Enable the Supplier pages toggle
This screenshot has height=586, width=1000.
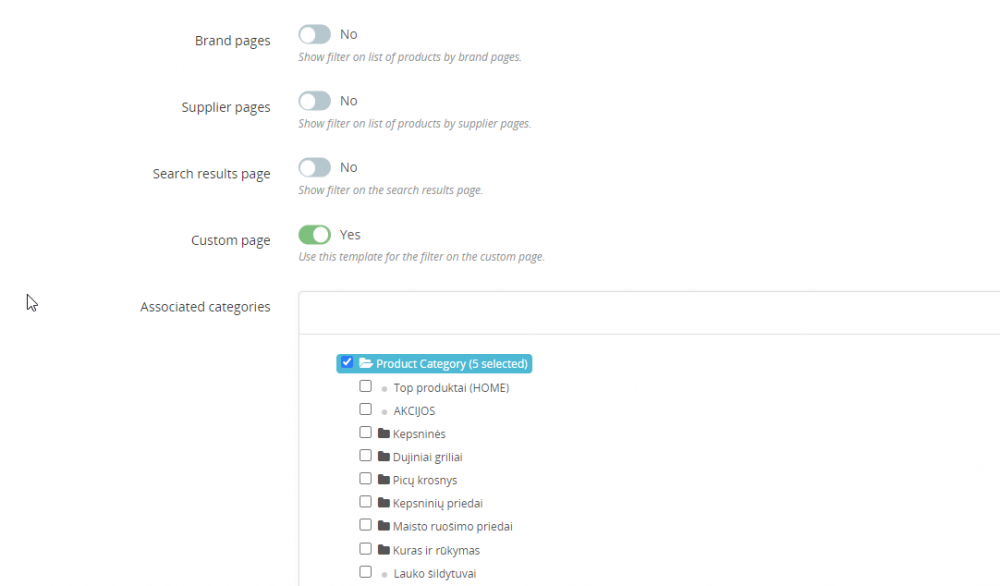[314, 100]
